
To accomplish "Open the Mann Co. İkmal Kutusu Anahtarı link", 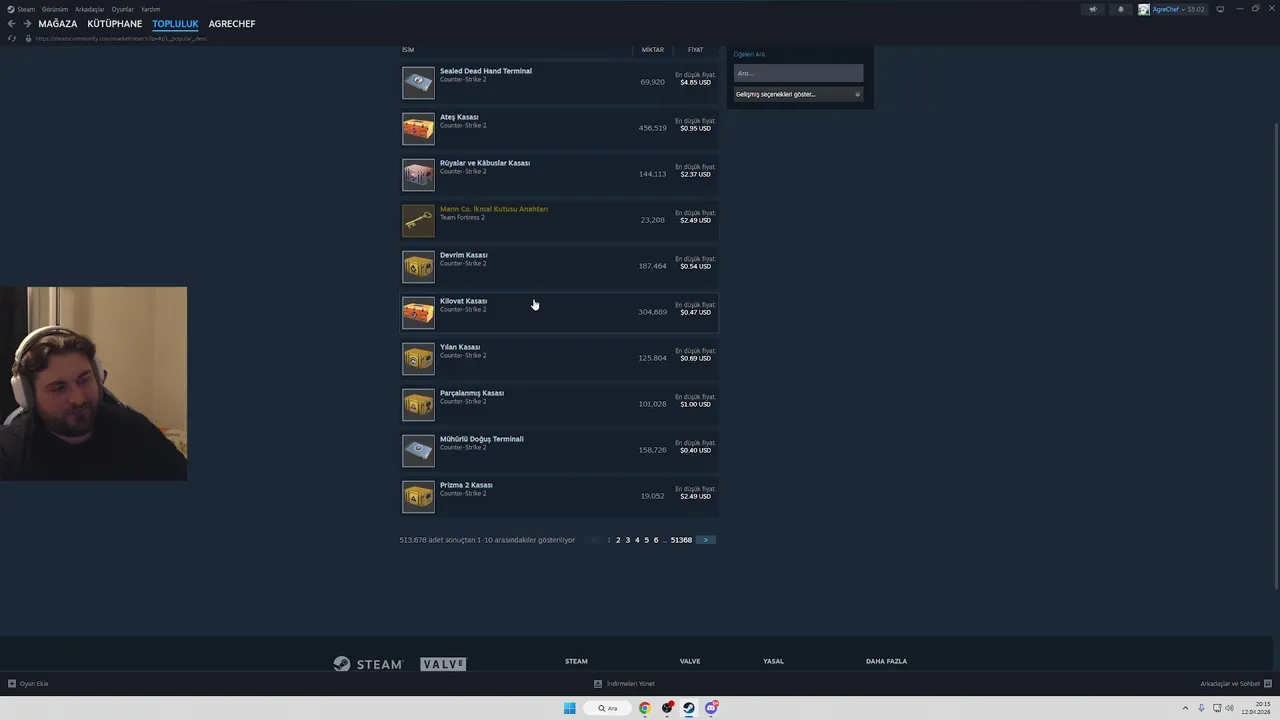I will click(494, 209).
